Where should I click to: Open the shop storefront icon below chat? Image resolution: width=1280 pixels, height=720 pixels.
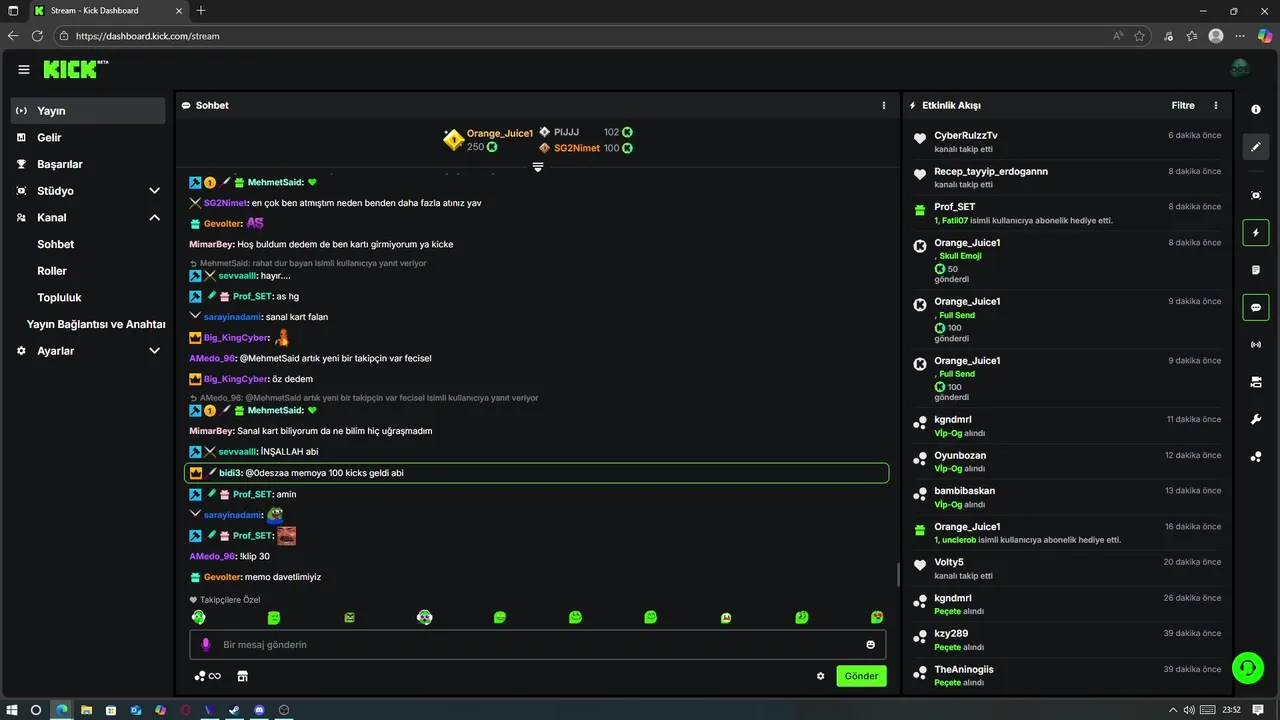[242, 676]
